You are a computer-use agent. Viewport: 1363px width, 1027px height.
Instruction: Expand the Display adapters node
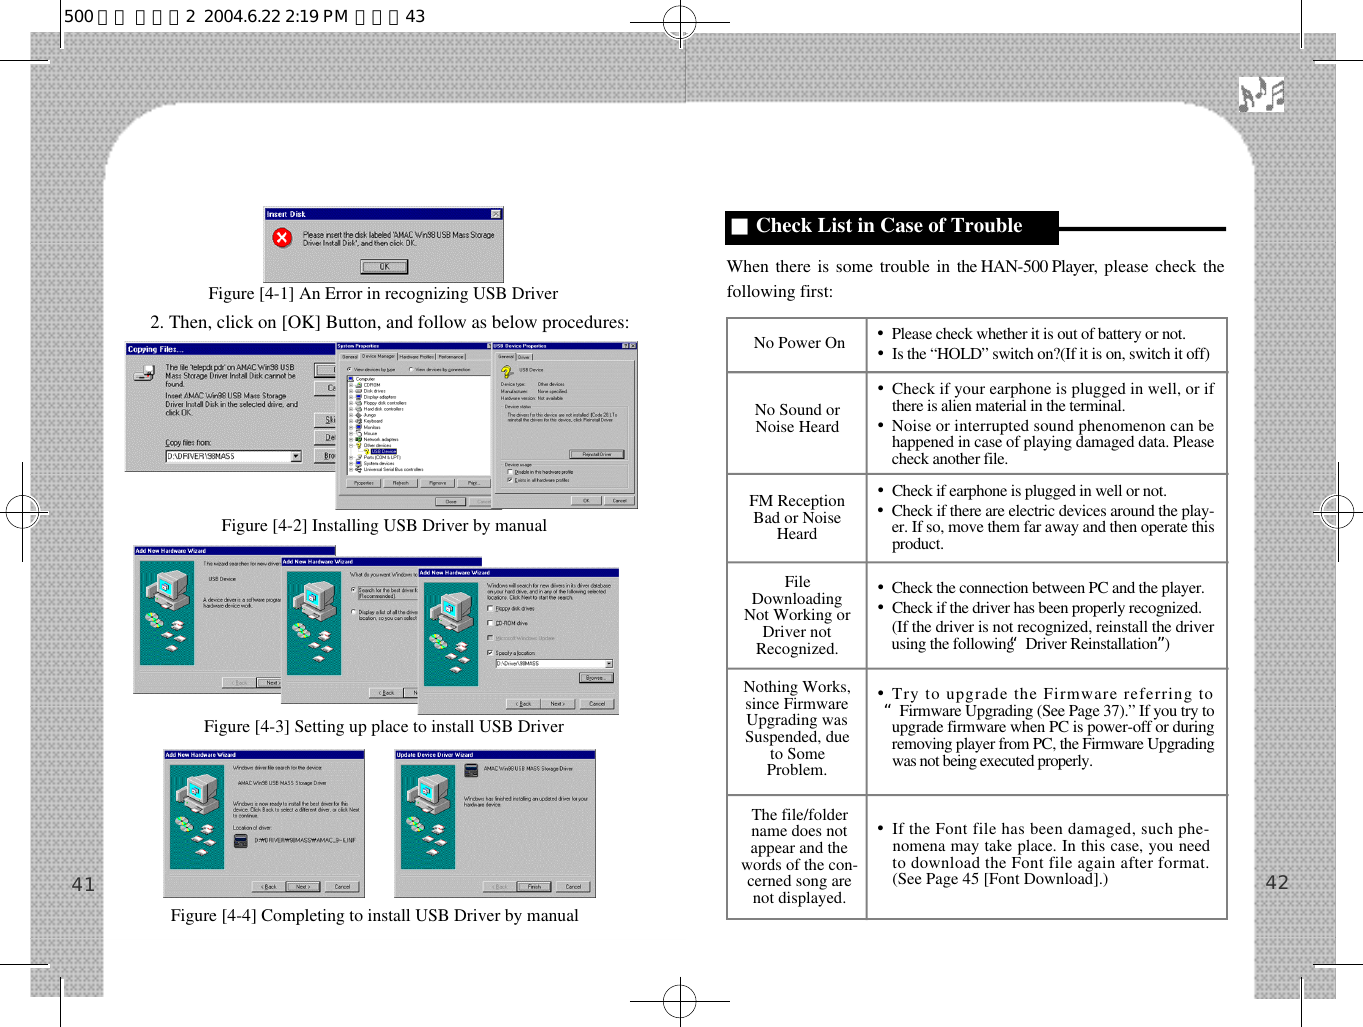tap(351, 397)
